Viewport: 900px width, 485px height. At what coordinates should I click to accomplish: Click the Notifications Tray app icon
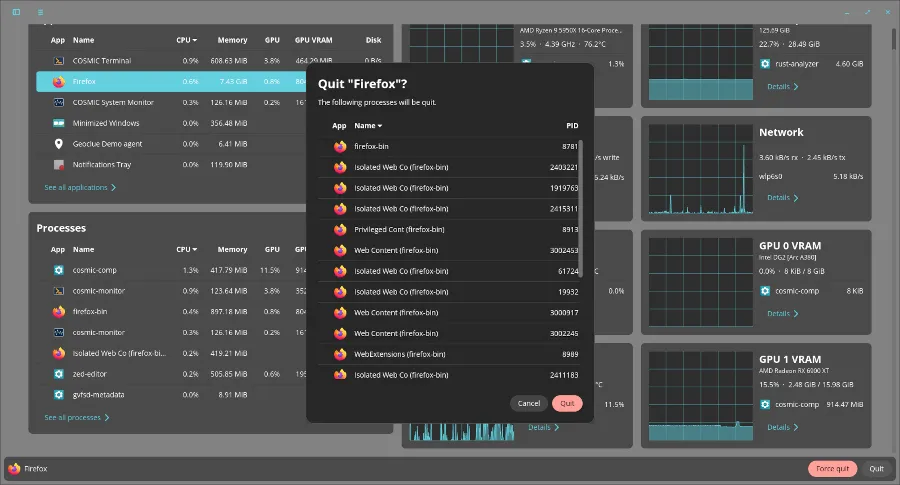[x=59, y=165]
